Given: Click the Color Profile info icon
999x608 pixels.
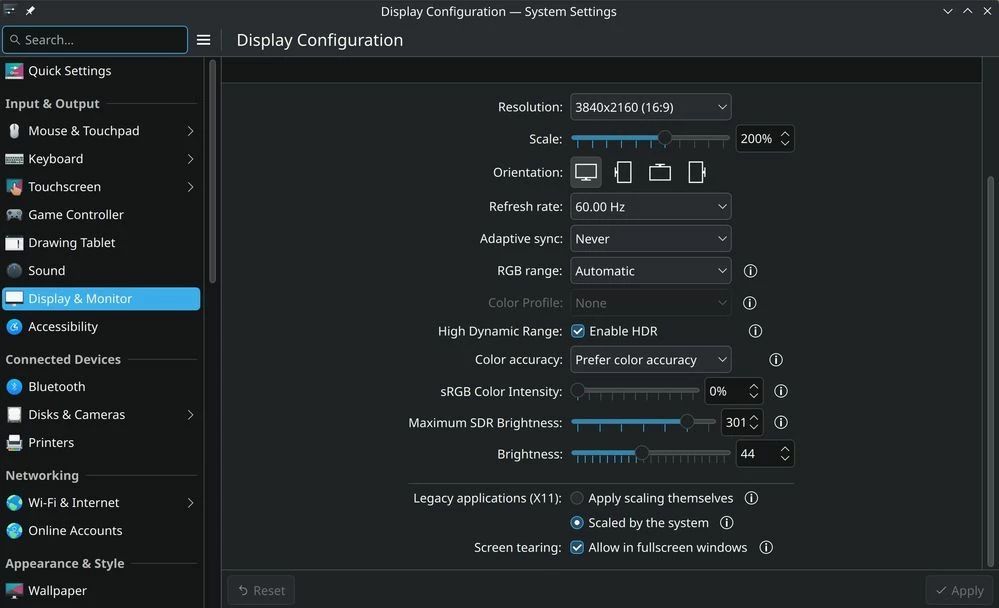Looking at the screenshot, I should (750, 303).
